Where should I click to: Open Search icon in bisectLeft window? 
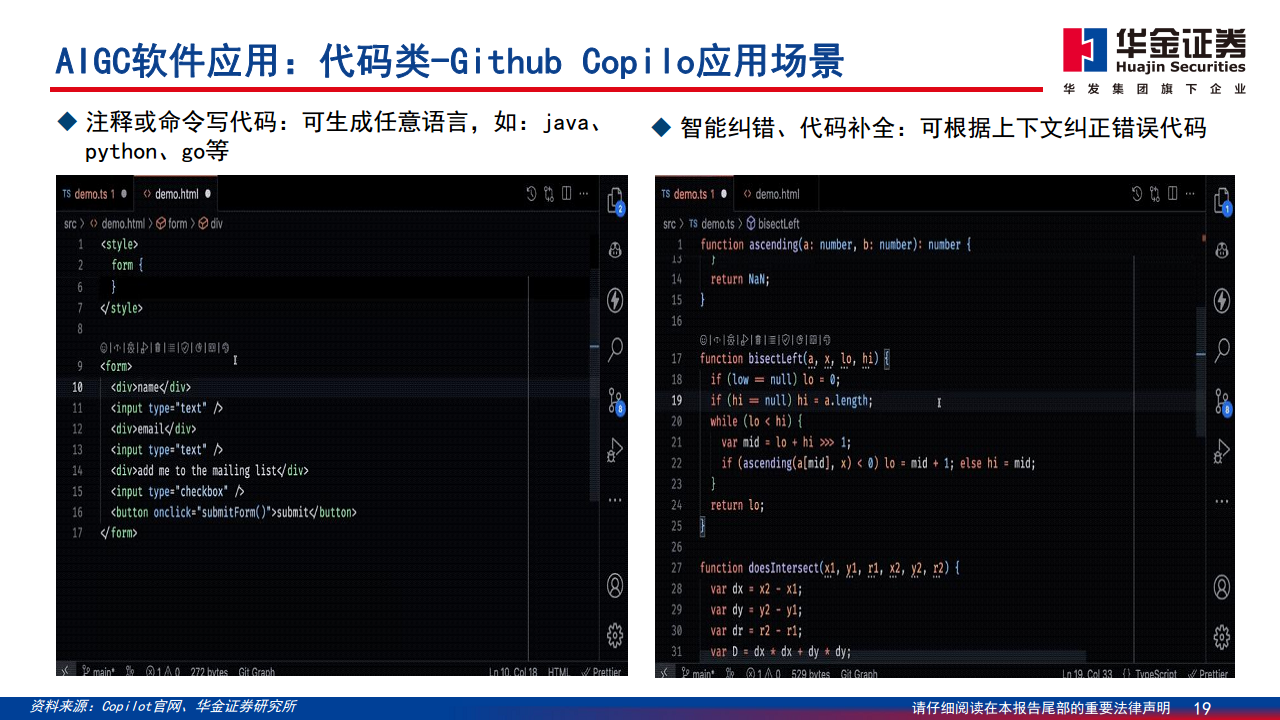[x=1221, y=349]
